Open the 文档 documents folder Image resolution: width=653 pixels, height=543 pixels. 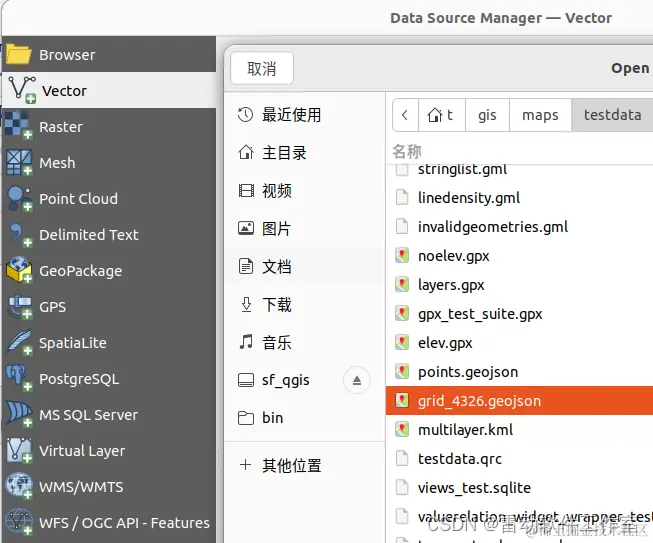304,267
